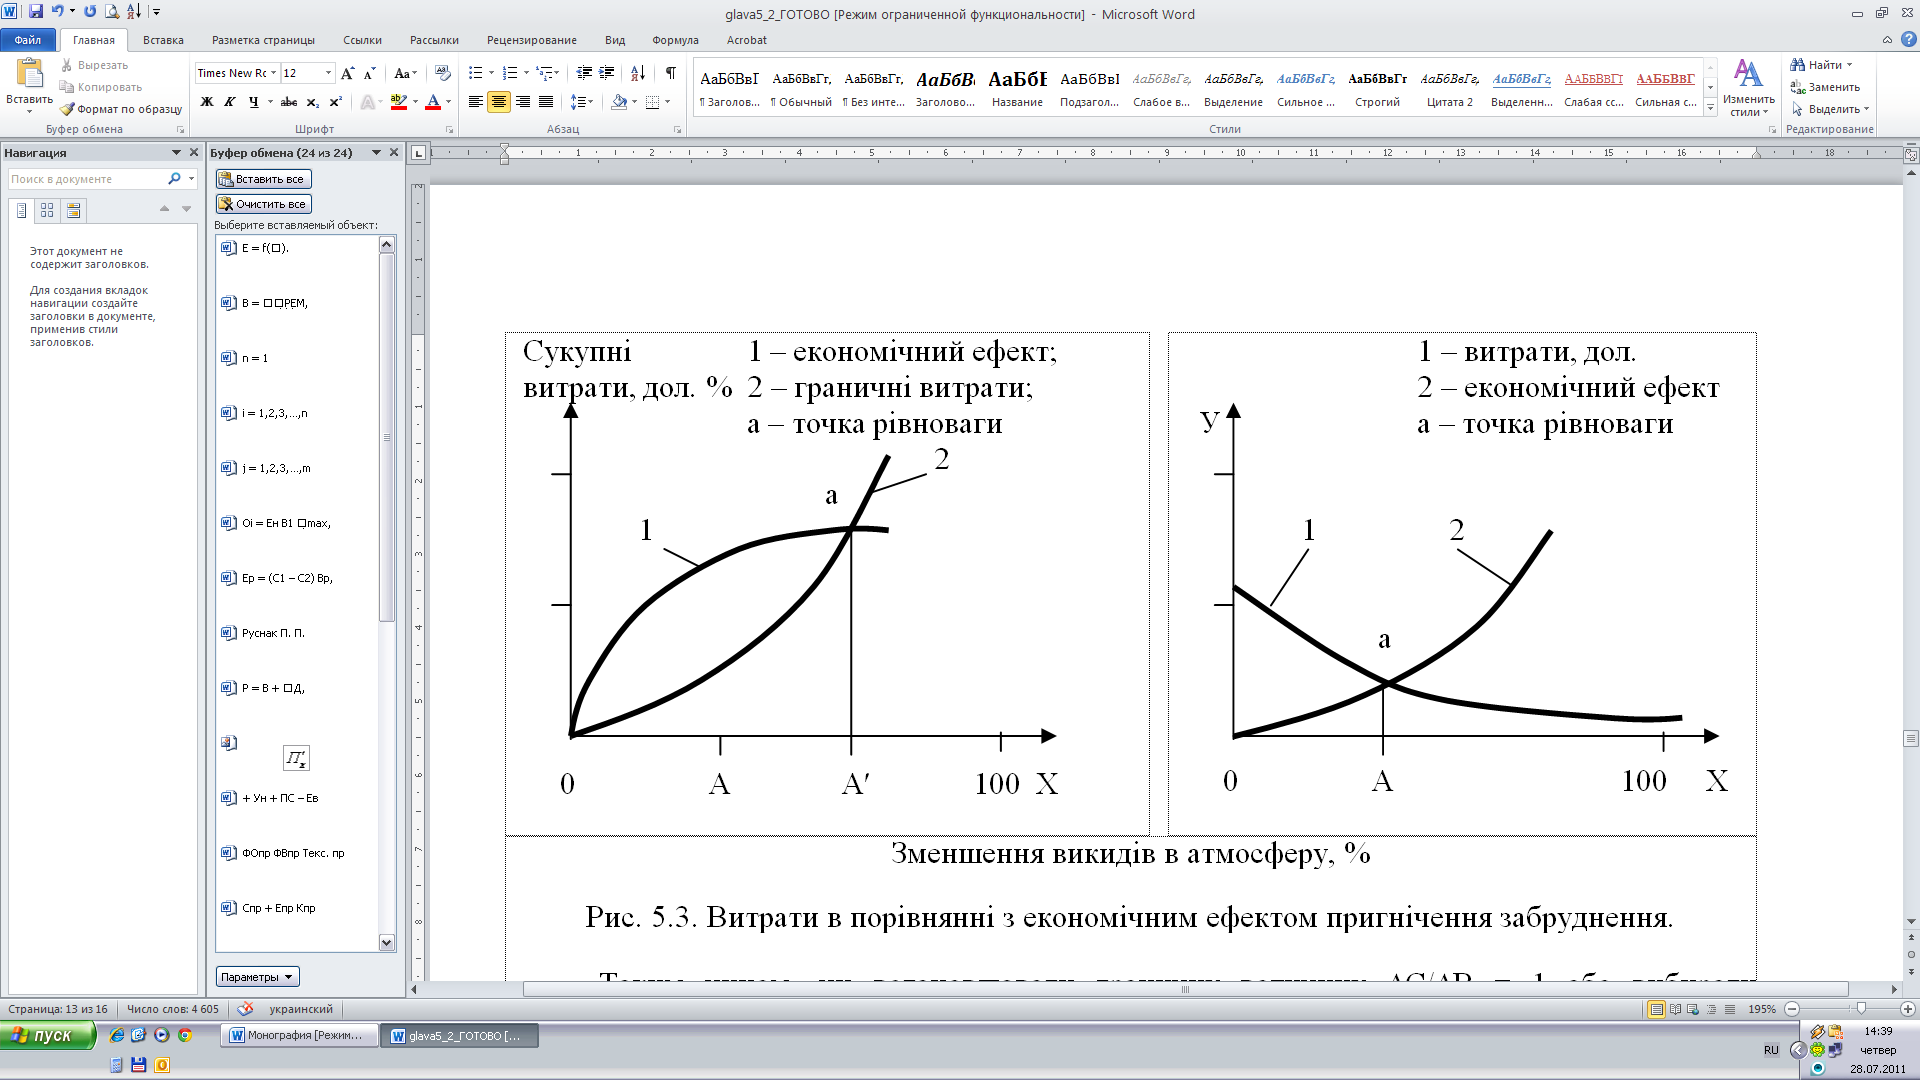Switch to Вид tab

(x=615, y=40)
